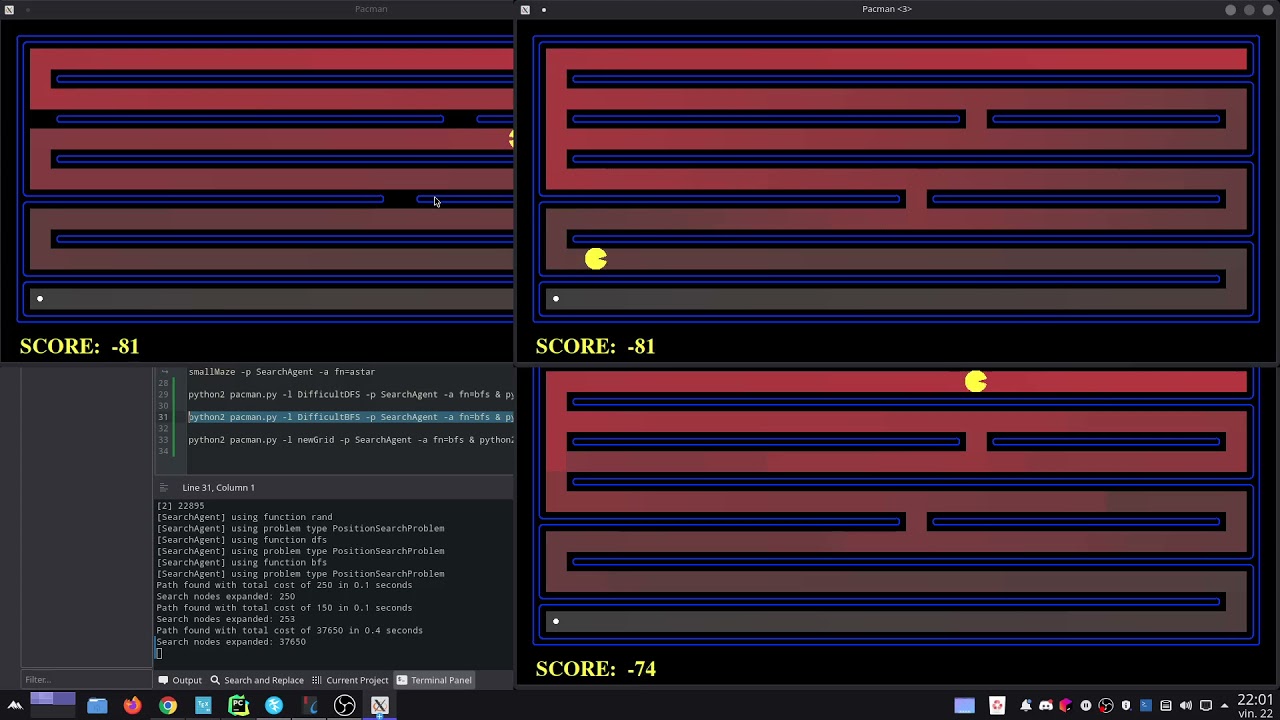The height and width of the screenshot is (720, 1280).
Task: Click the Pacman <3> window title
Action: point(887,9)
